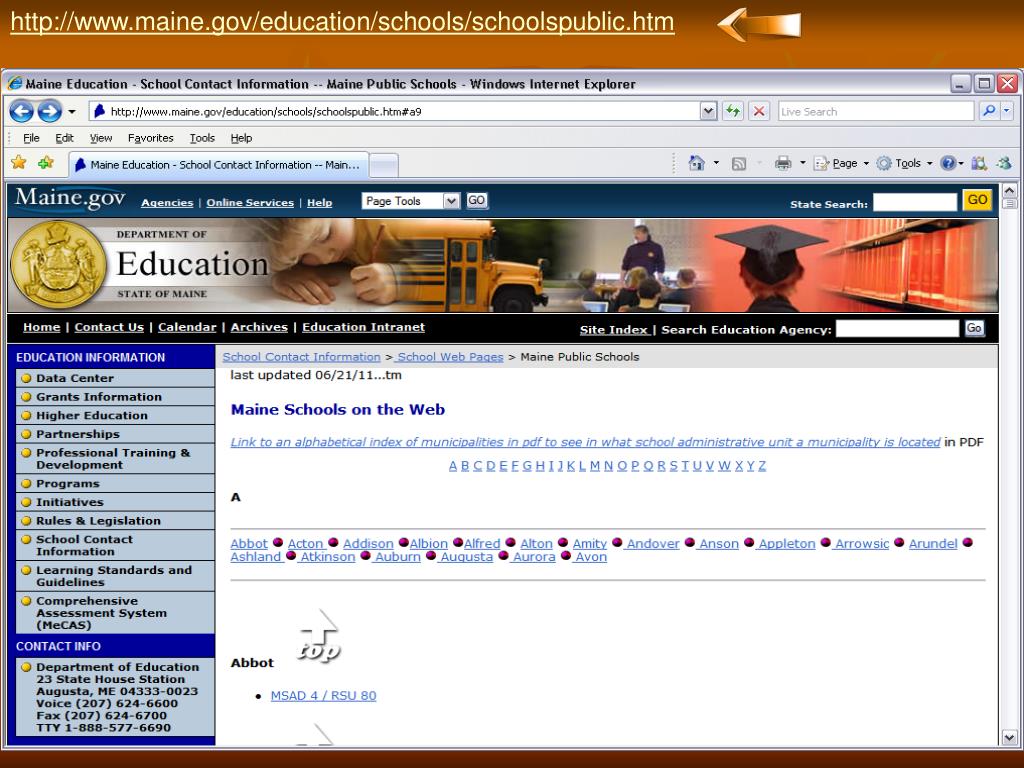Click the Messenger toolbar icon
1024x768 pixels.
click(1003, 163)
